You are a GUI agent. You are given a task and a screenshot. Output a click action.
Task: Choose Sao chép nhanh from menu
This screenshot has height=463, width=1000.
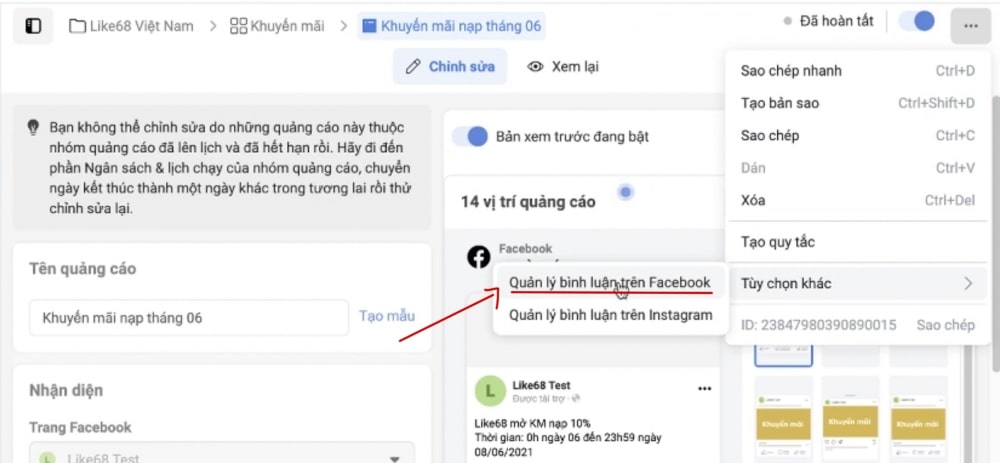point(857,71)
